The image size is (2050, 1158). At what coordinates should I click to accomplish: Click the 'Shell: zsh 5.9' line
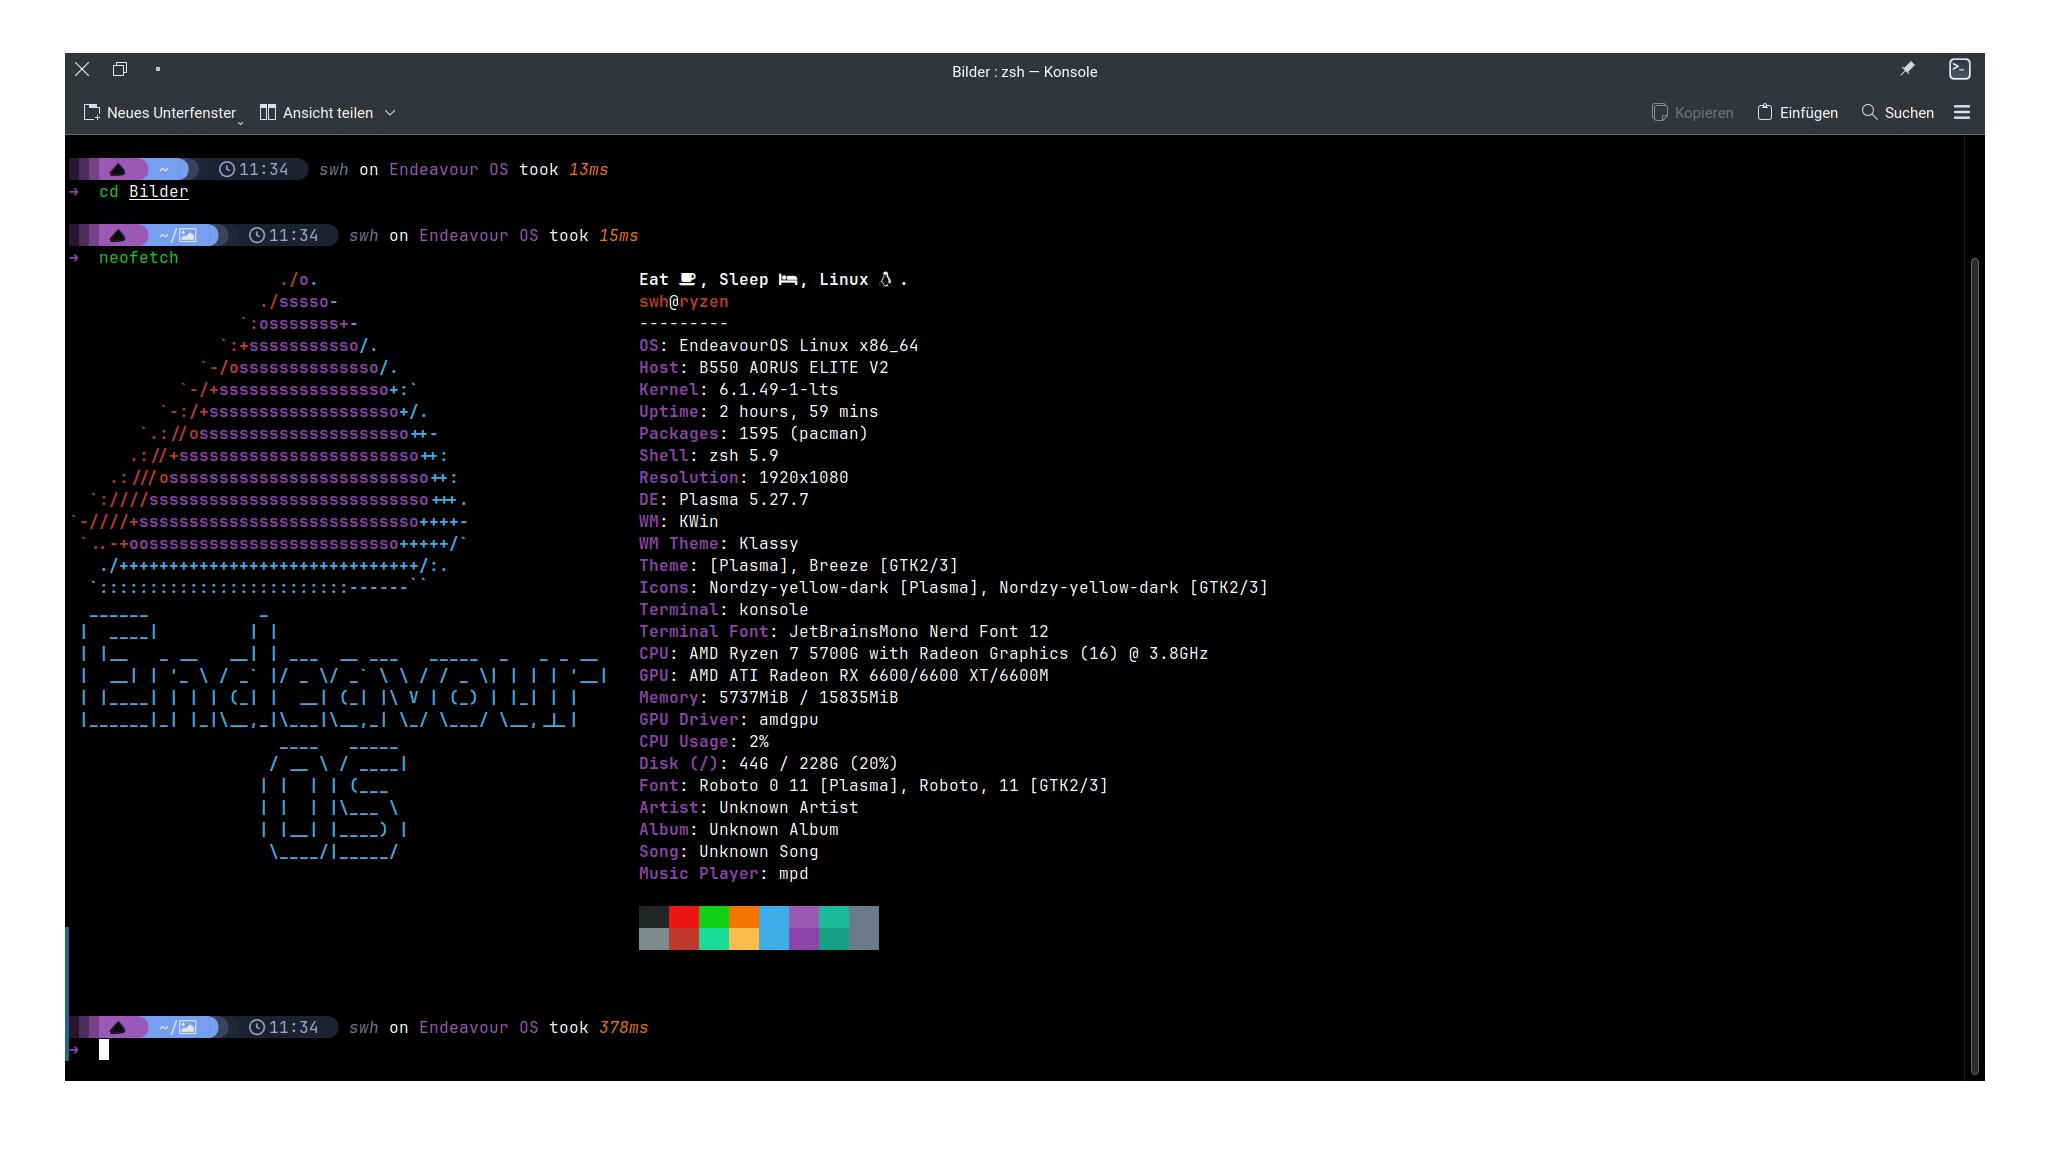[709, 456]
